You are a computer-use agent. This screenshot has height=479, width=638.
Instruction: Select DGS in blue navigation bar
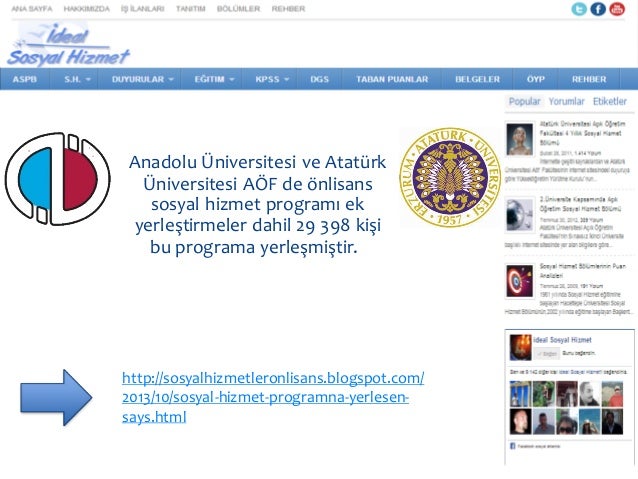[x=319, y=79]
